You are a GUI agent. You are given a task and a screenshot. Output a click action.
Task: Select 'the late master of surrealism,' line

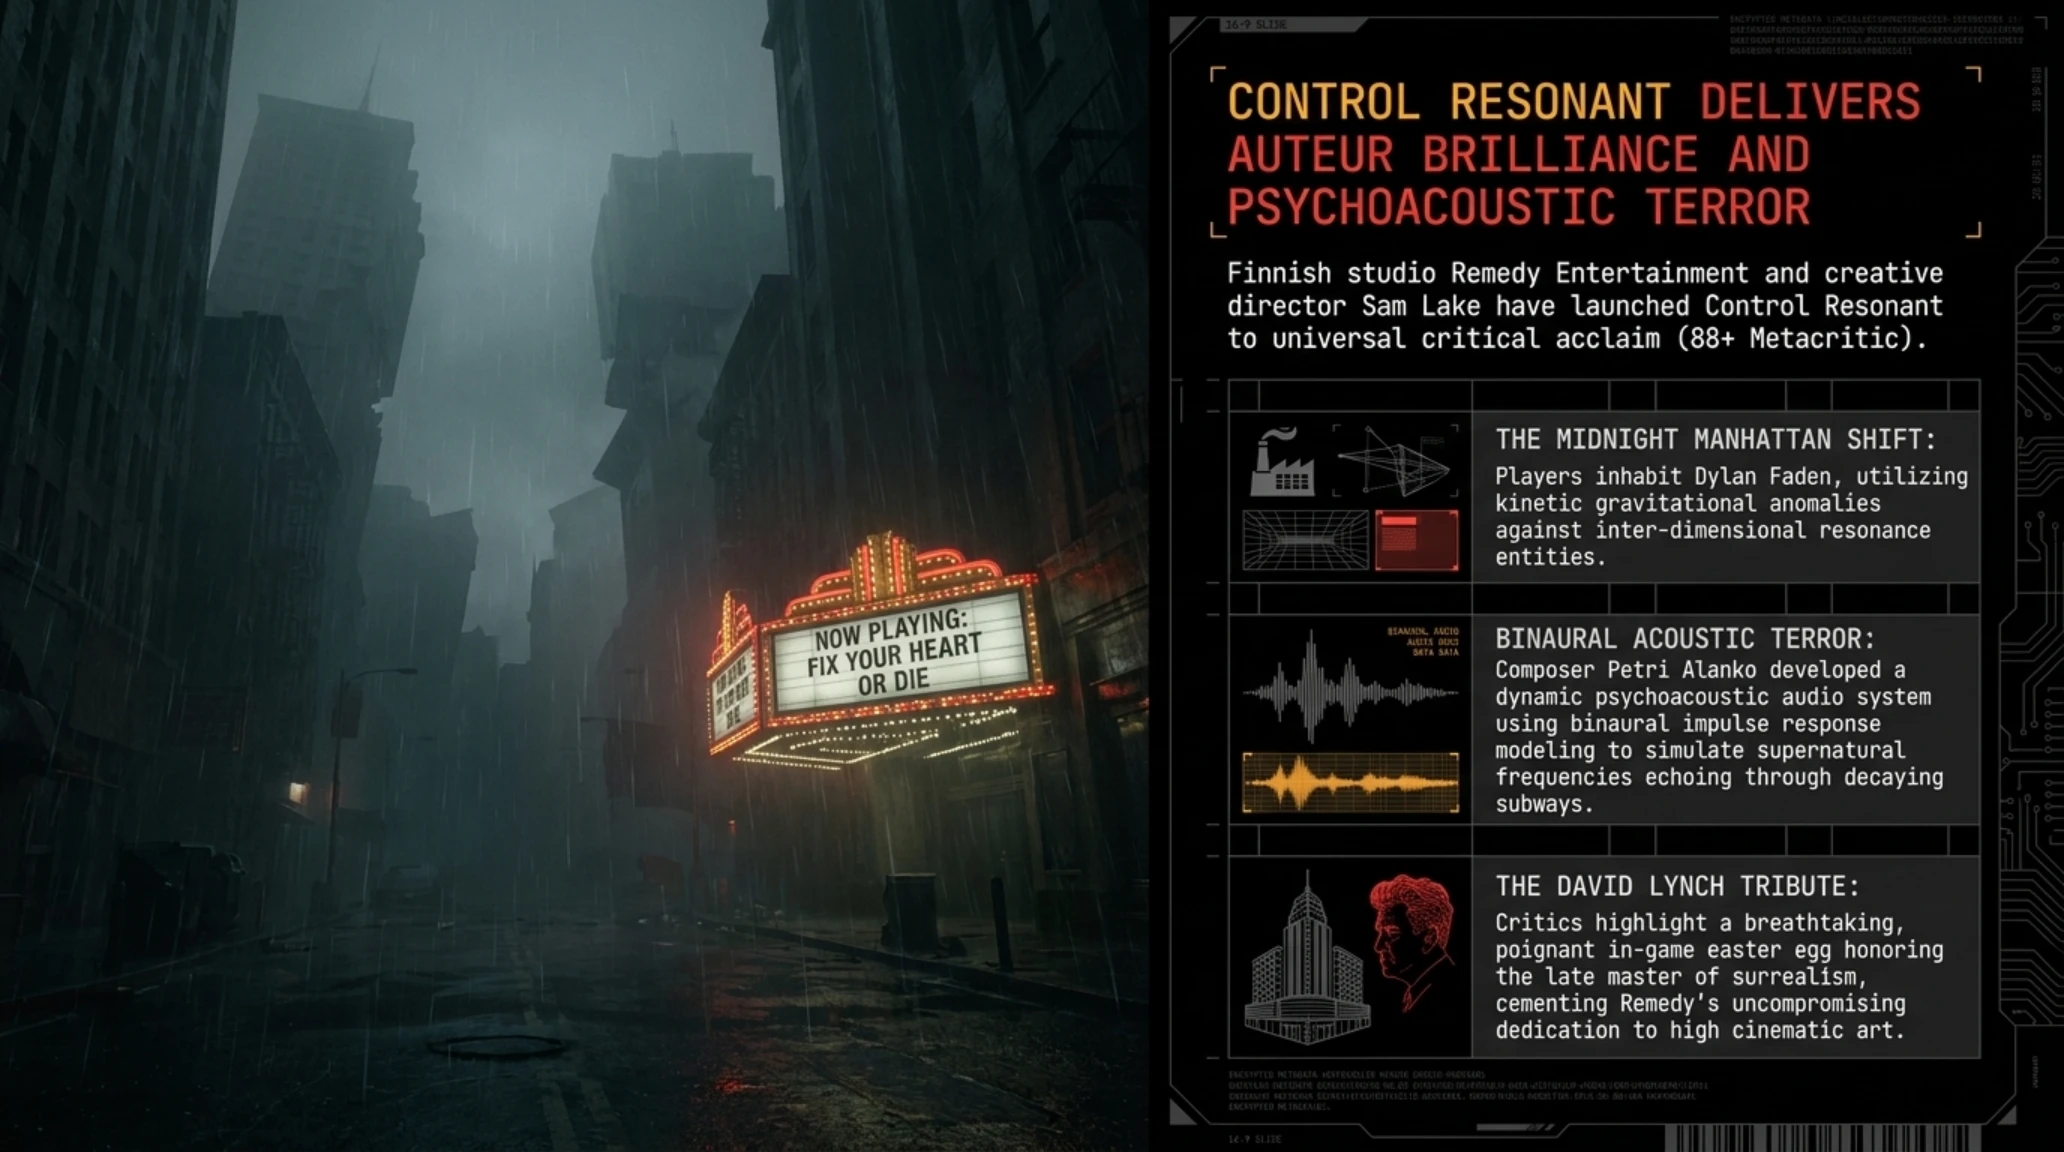pyautogui.click(x=1682, y=977)
